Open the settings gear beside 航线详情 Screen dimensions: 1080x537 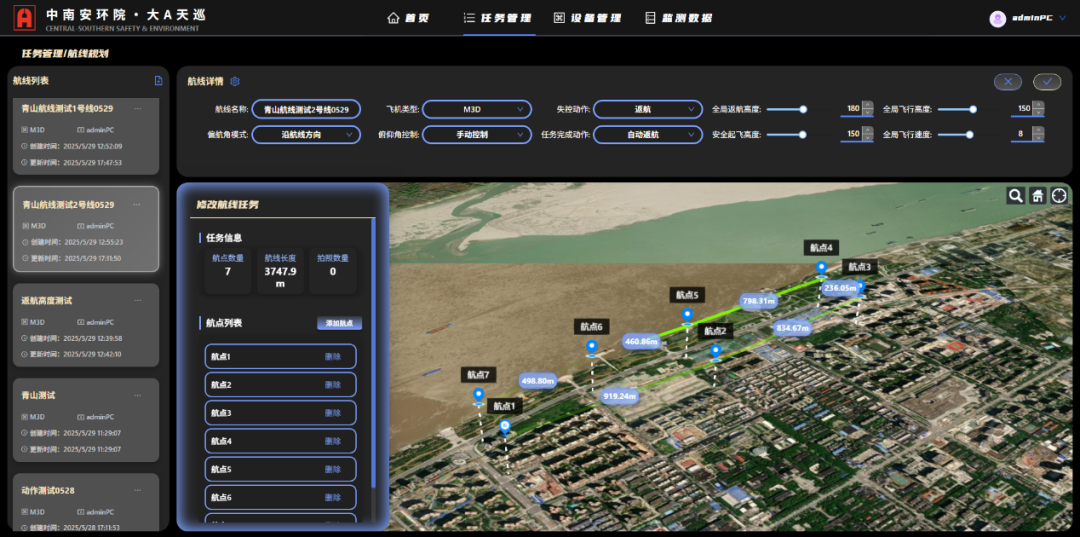[x=235, y=82]
